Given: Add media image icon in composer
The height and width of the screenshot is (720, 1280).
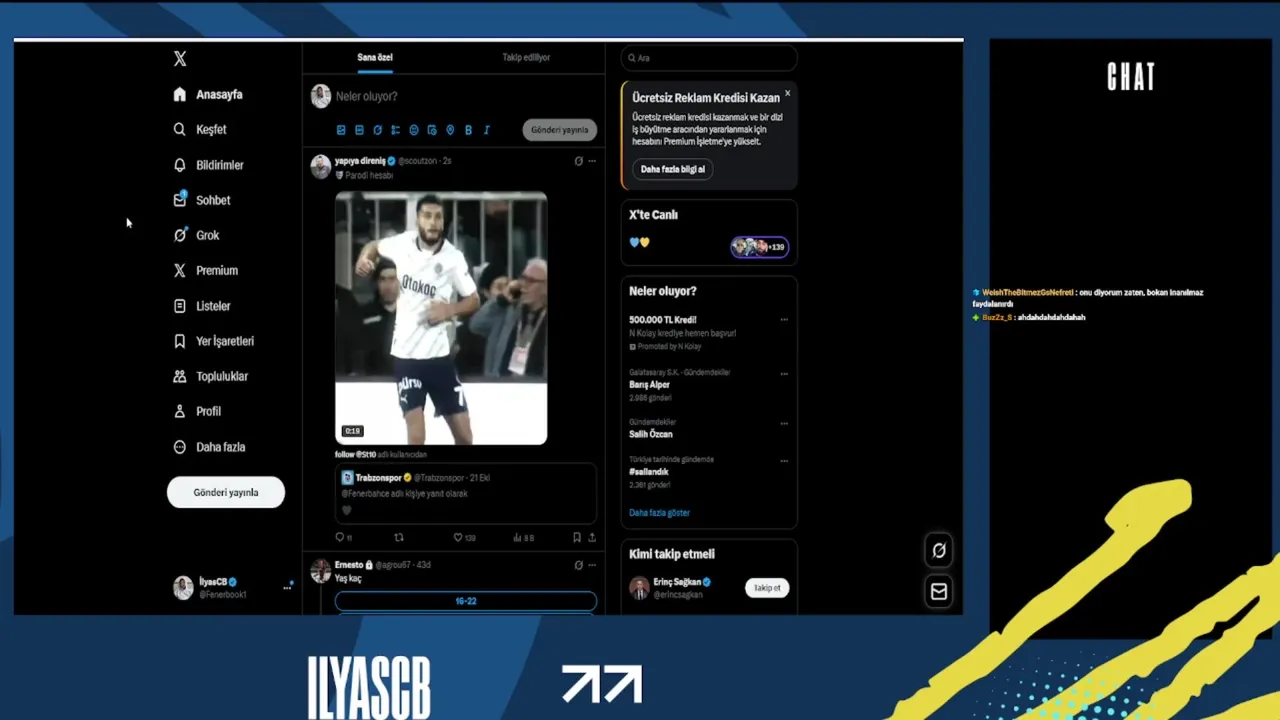Looking at the screenshot, I should [341, 130].
